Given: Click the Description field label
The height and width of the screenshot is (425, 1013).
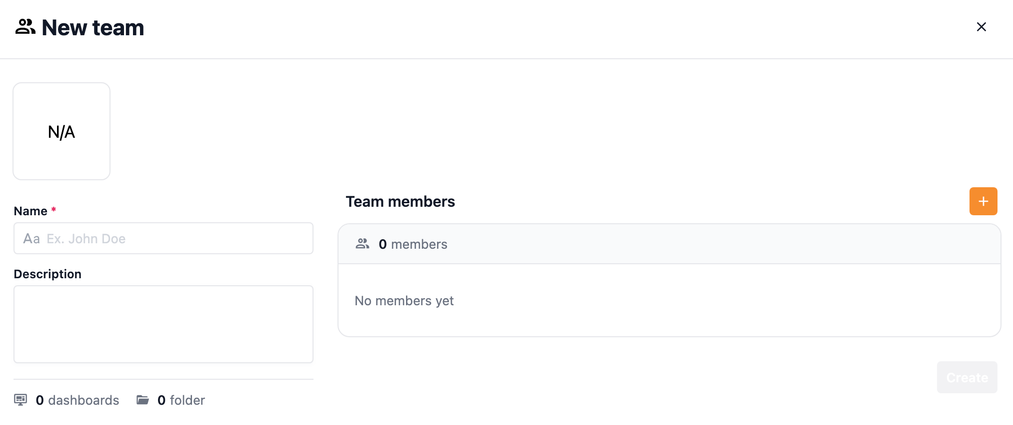Looking at the screenshot, I should point(47,274).
